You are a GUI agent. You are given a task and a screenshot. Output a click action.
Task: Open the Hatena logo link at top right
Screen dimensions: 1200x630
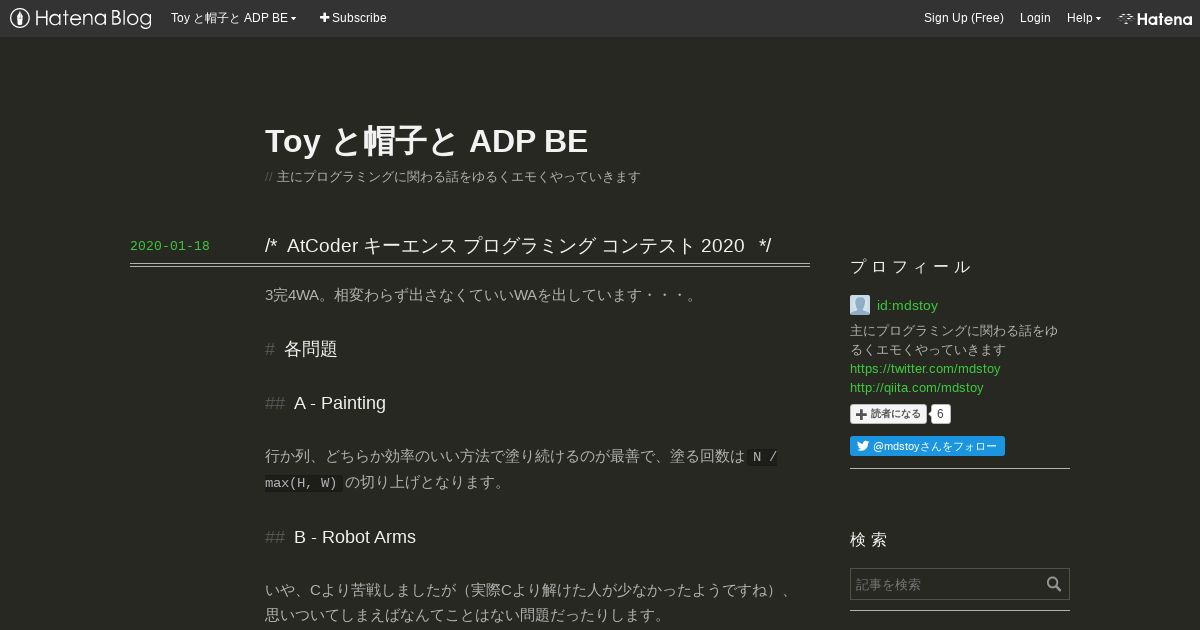1155,18
